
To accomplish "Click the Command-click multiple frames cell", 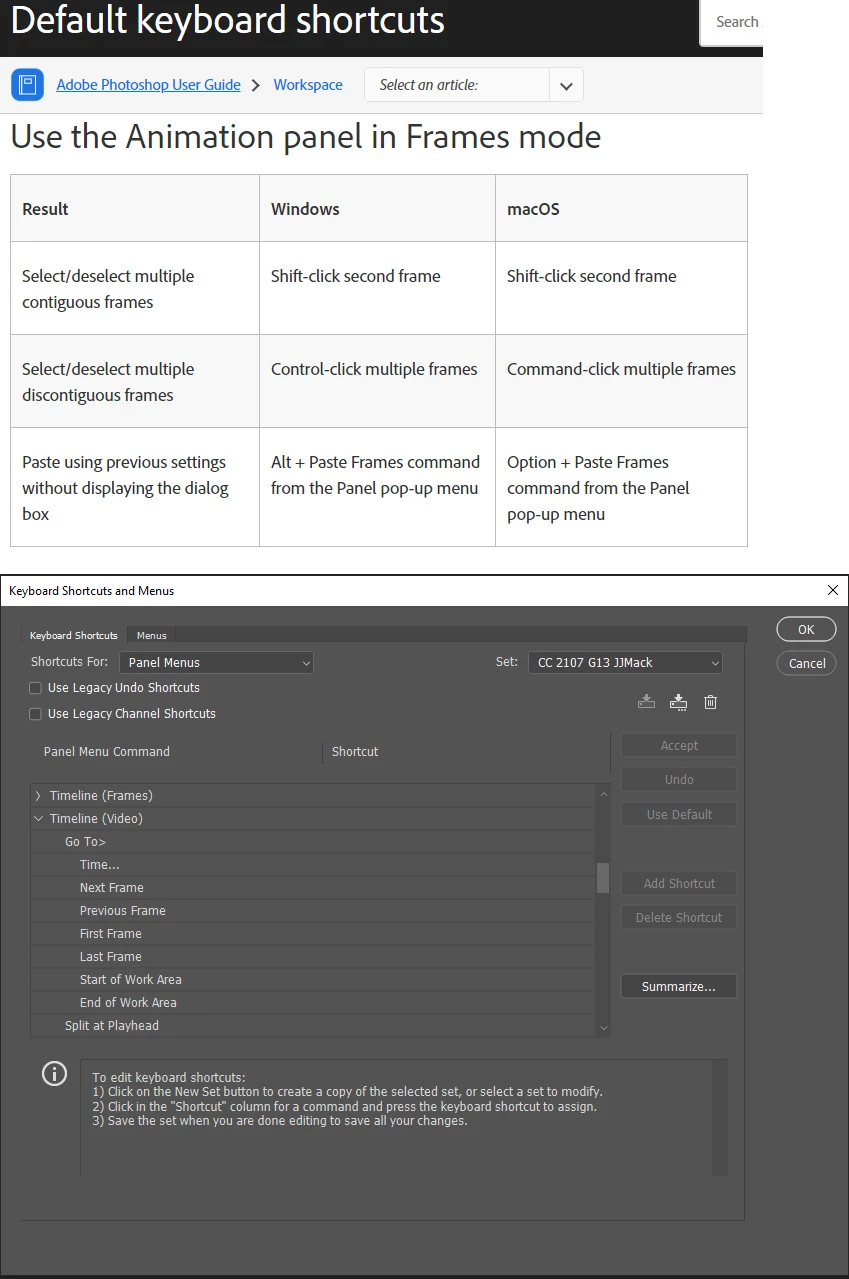I will pos(621,381).
